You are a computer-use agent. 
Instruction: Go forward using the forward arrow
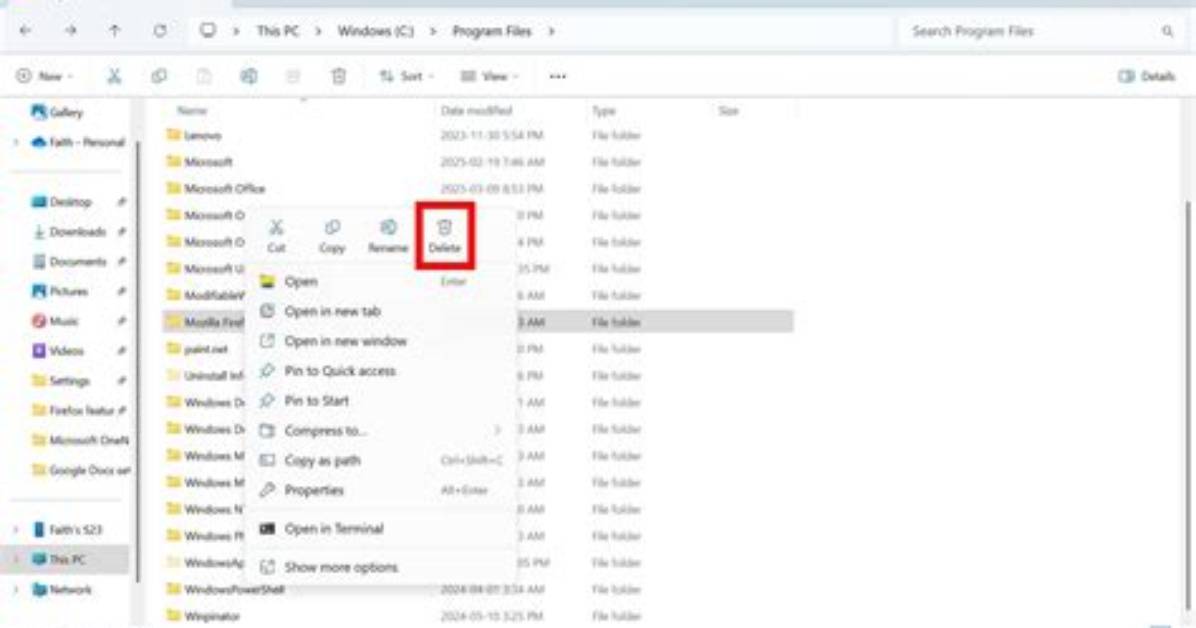(x=70, y=31)
